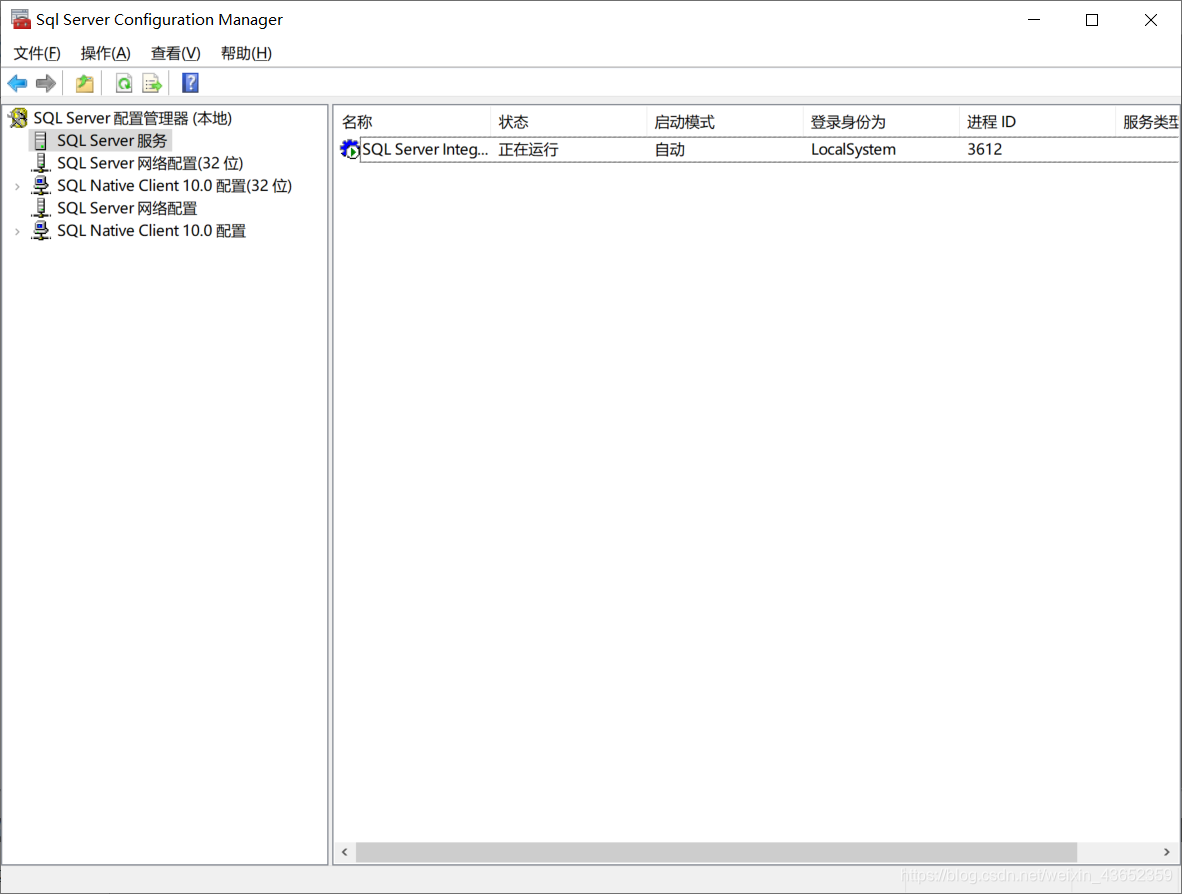Click the 正在运行 status cell
The width and height of the screenshot is (1182, 894).
pyautogui.click(x=528, y=149)
